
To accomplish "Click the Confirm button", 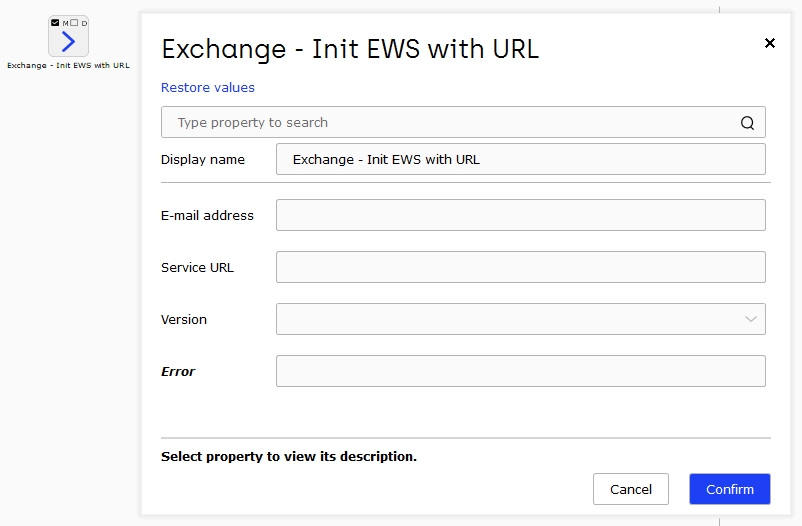I will pos(730,489).
